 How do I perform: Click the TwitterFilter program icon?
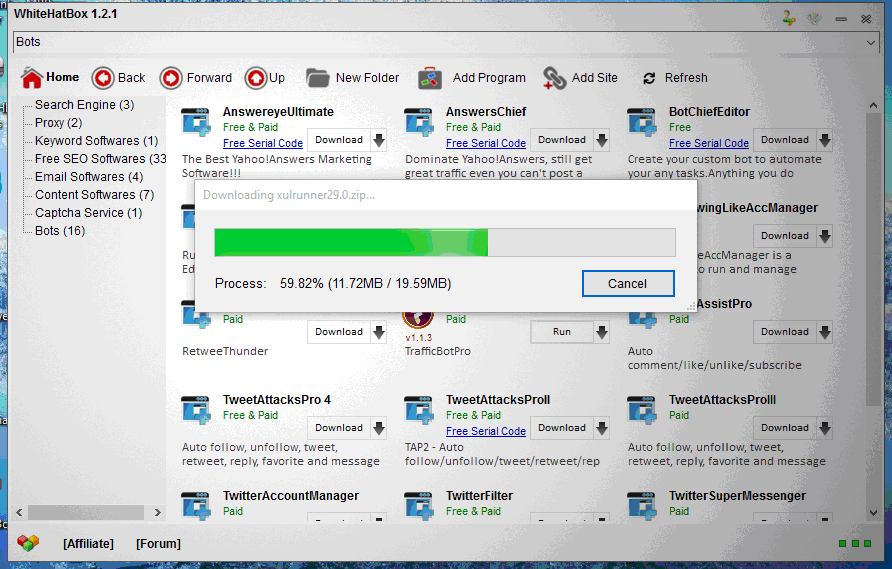click(x=419, y=506)
